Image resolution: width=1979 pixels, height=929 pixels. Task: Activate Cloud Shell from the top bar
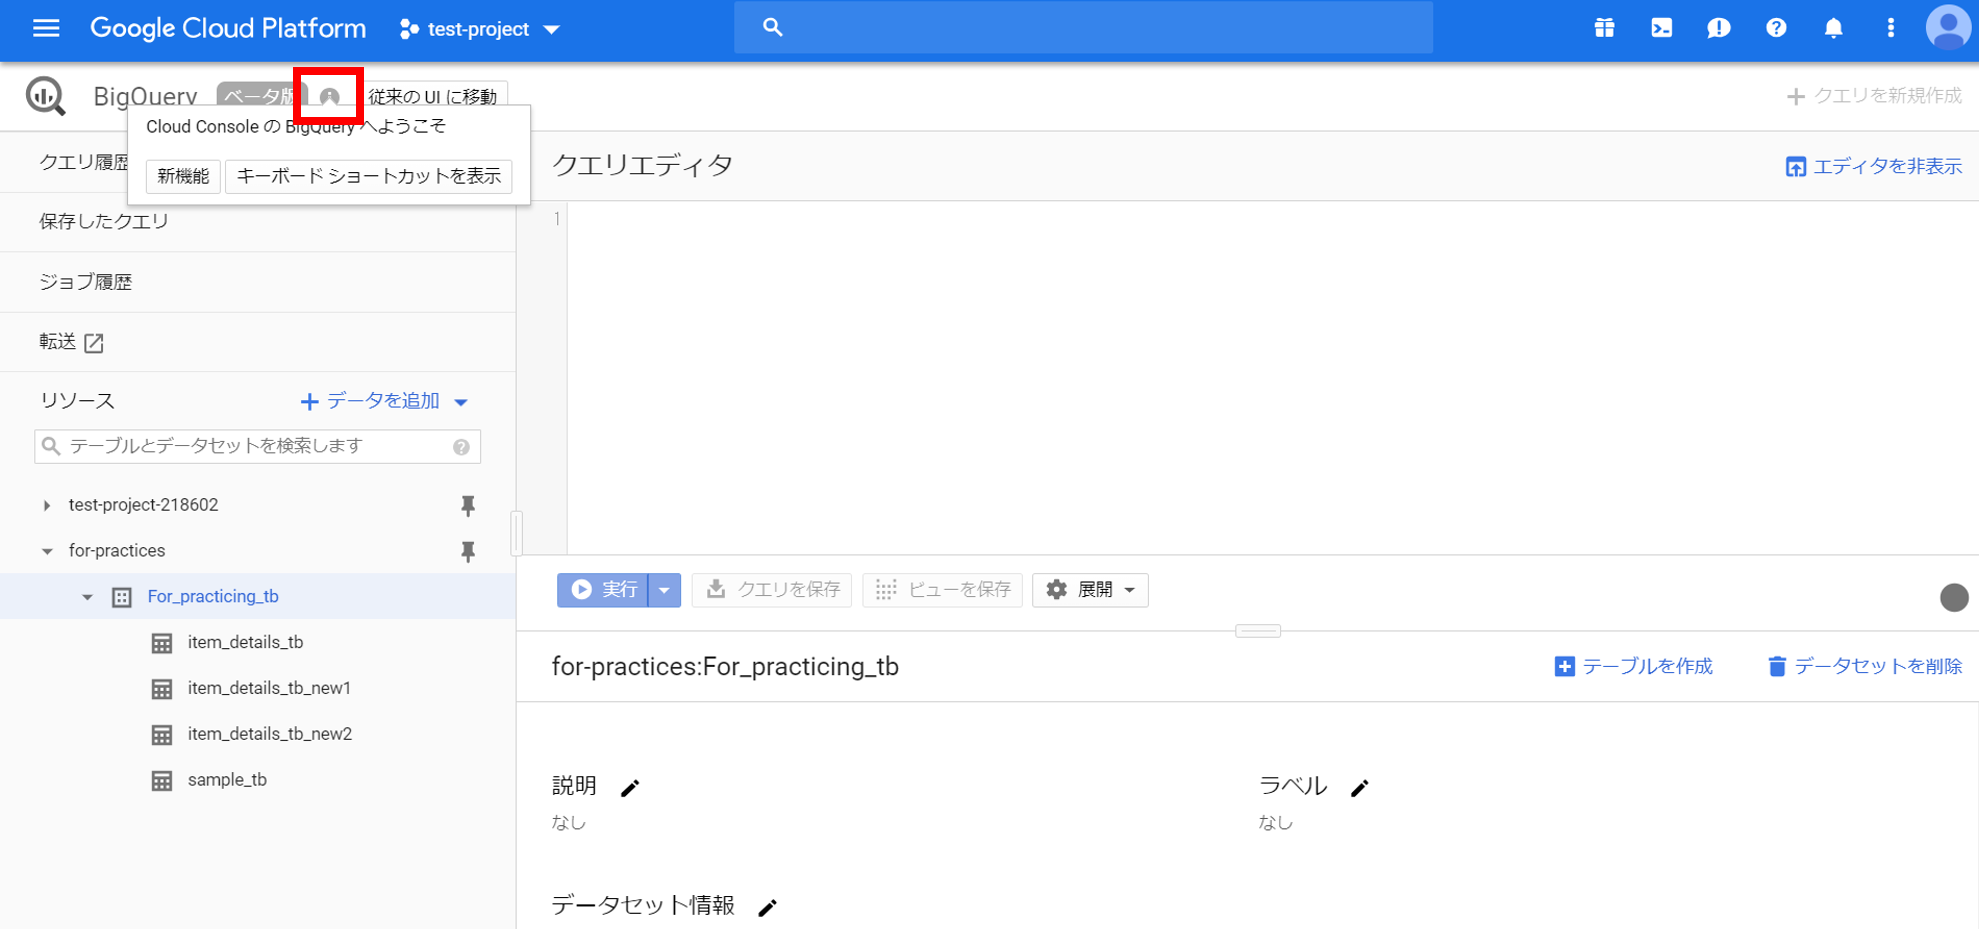1661,27
